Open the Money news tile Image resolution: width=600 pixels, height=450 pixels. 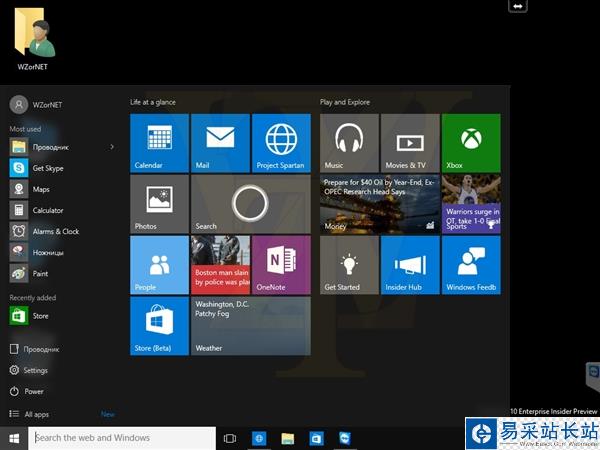point(380,204)
